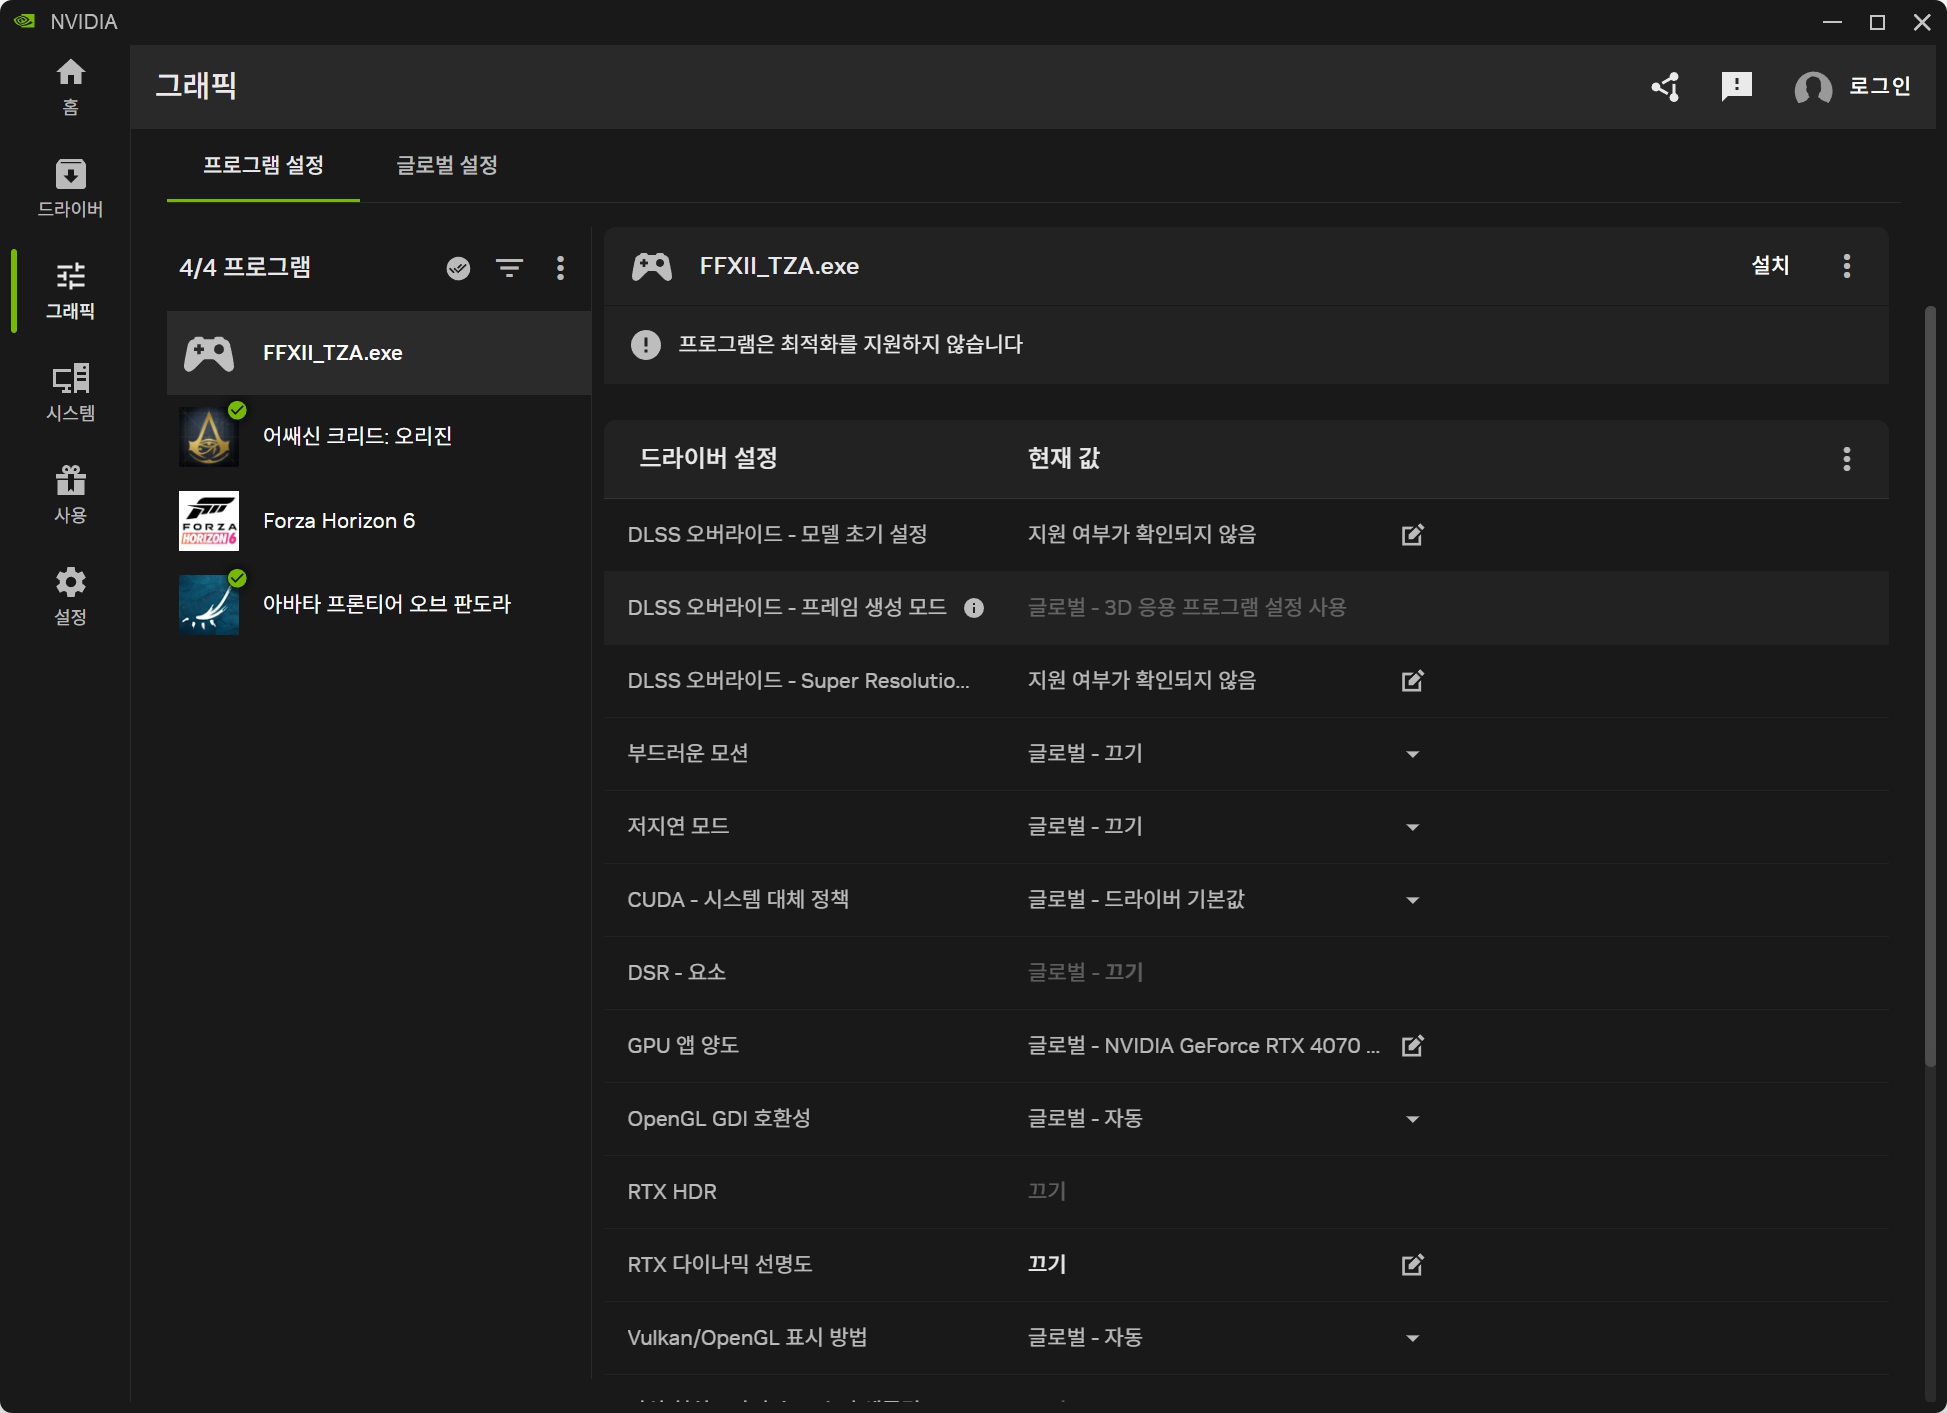Click the optimized-check filter icon in program list
This screenshot has width=1947, height=1413.
click(x=458, y=268)
